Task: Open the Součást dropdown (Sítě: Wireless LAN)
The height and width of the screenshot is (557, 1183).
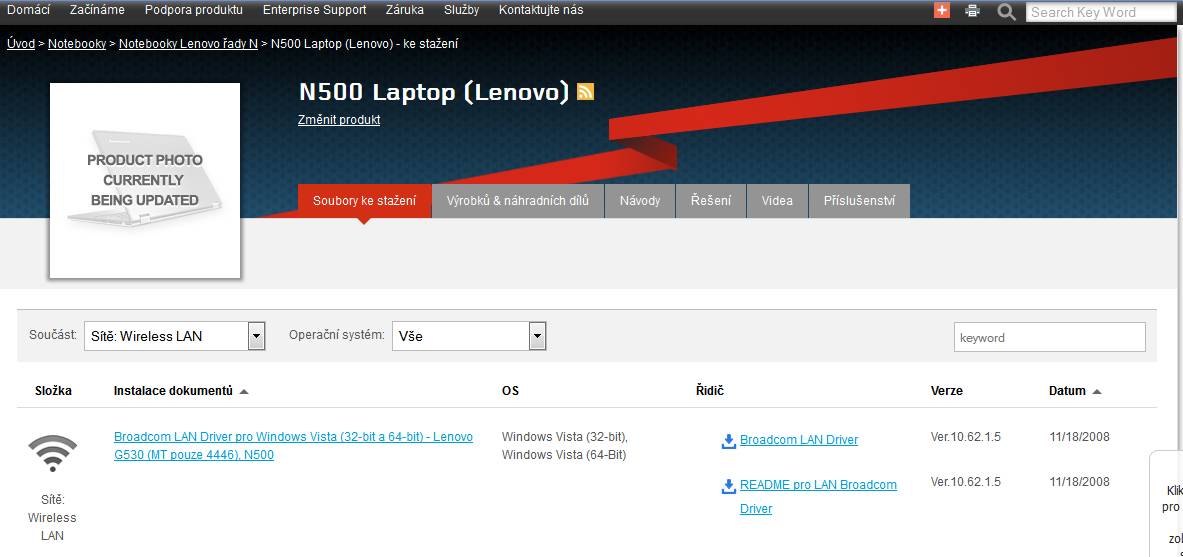Action: pos(174,336)
